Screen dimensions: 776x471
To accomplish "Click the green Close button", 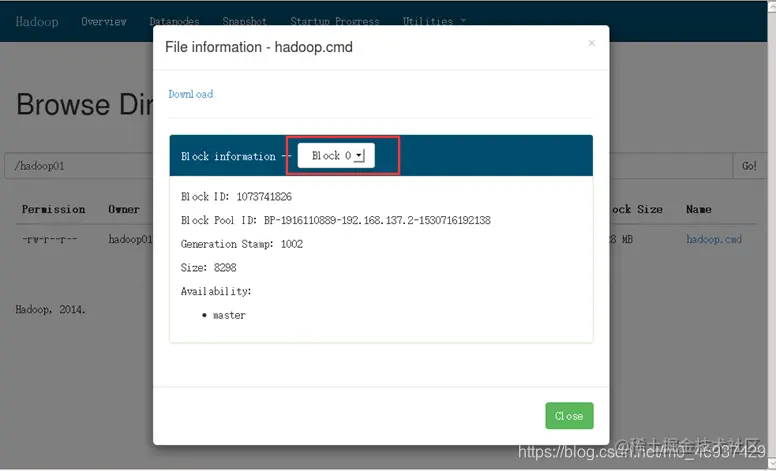I will pos(569,416).
